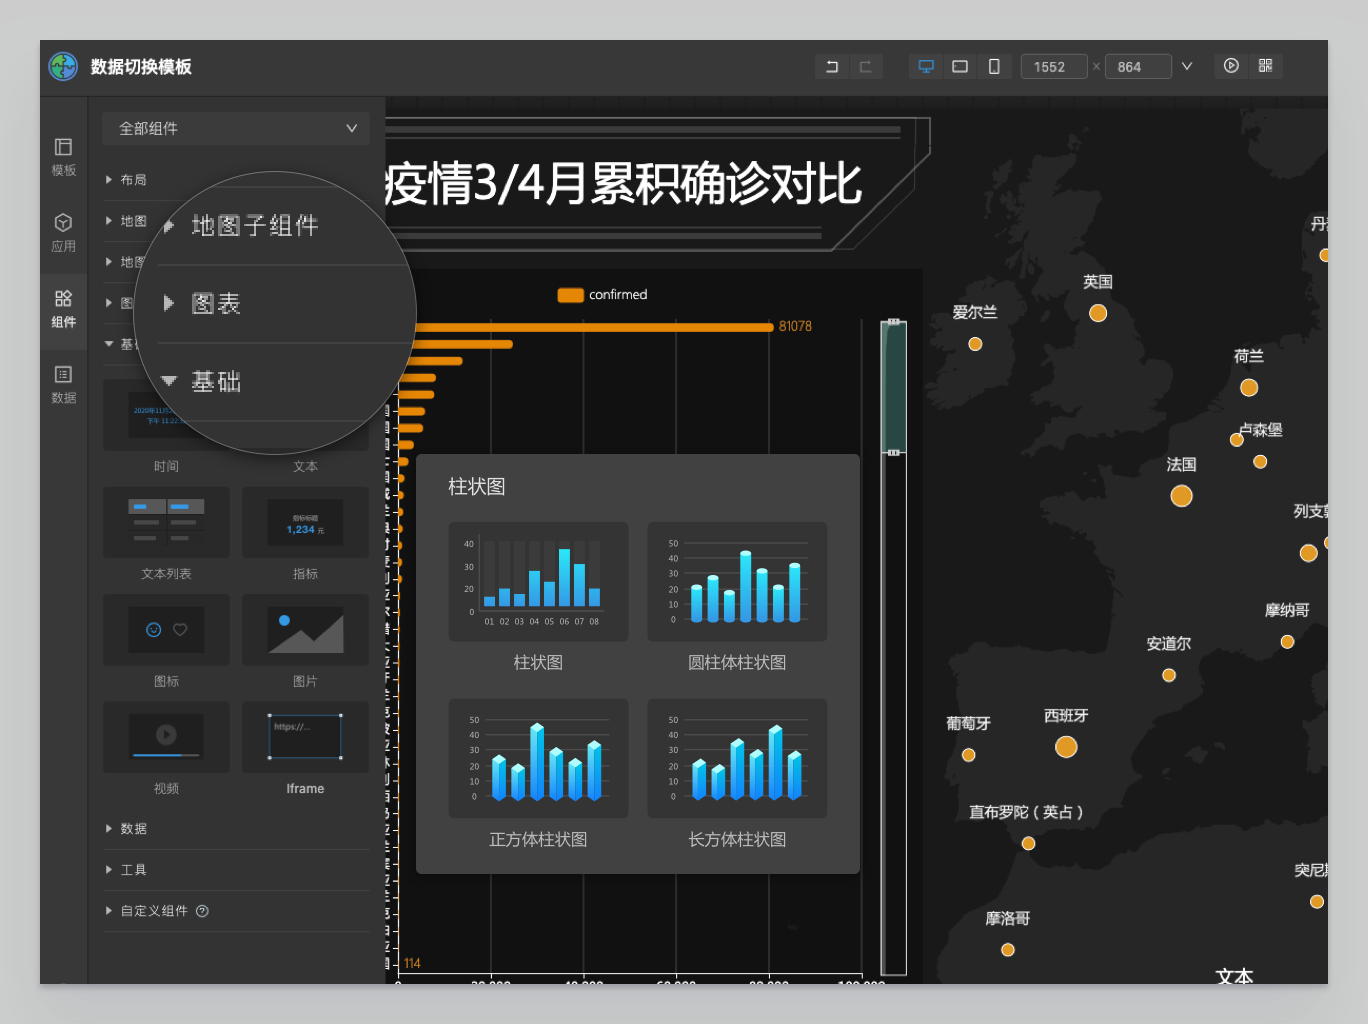Viewport: 1368px width, 1024px height.
Task: Open the resolution preset dropdown arrow
Action: pyautogui.click(x=1187, y=66)
